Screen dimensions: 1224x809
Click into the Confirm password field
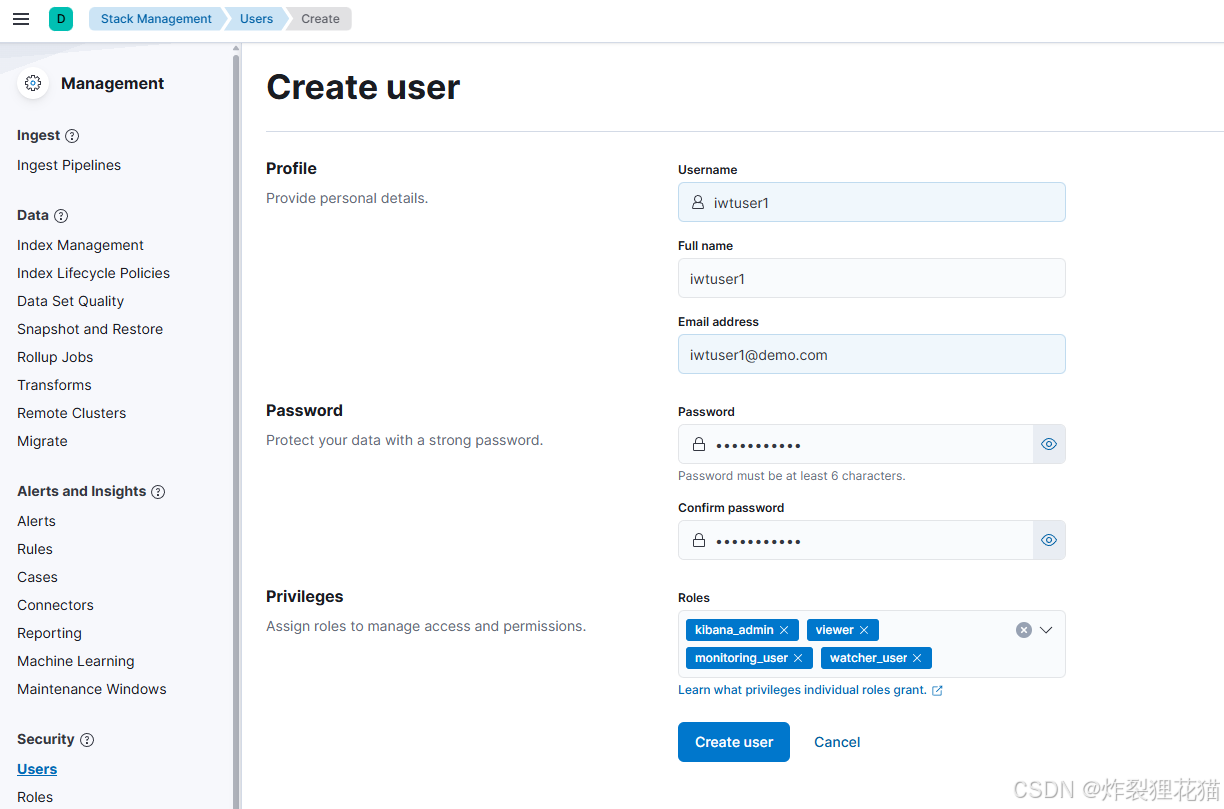[x=855, y=540]
